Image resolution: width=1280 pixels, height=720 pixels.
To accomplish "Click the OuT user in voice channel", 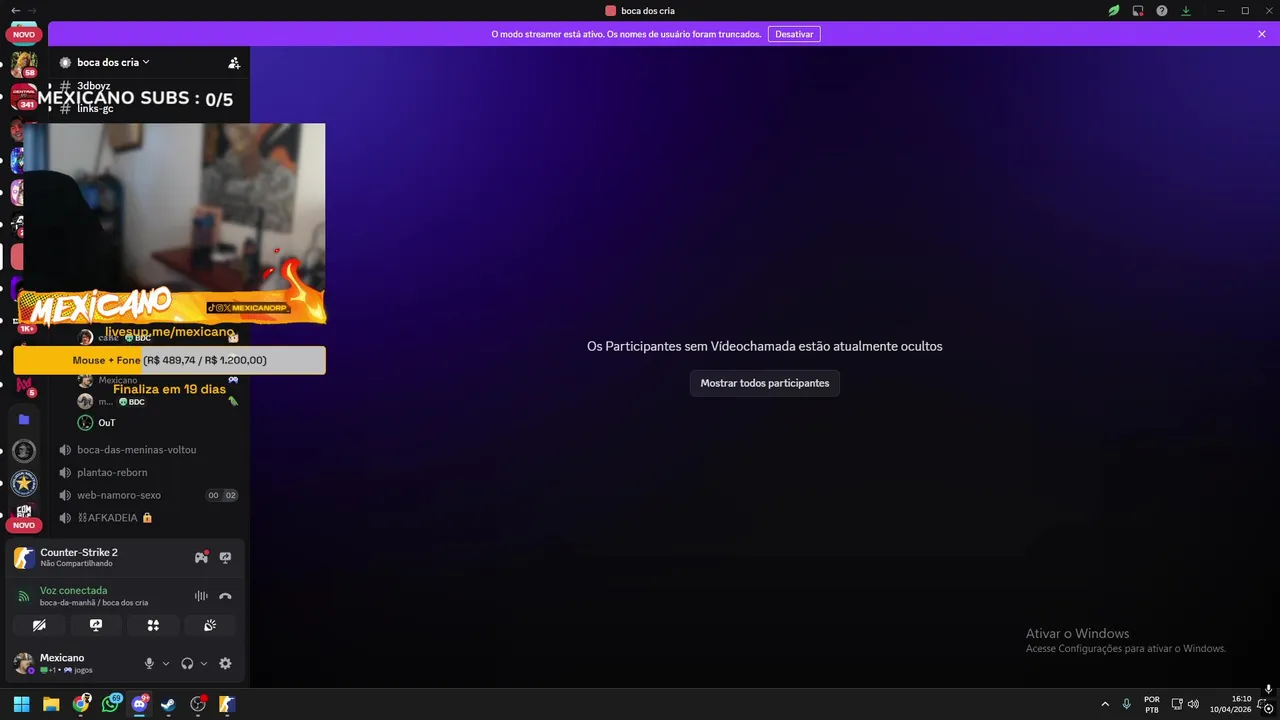I will pos(106,423).
